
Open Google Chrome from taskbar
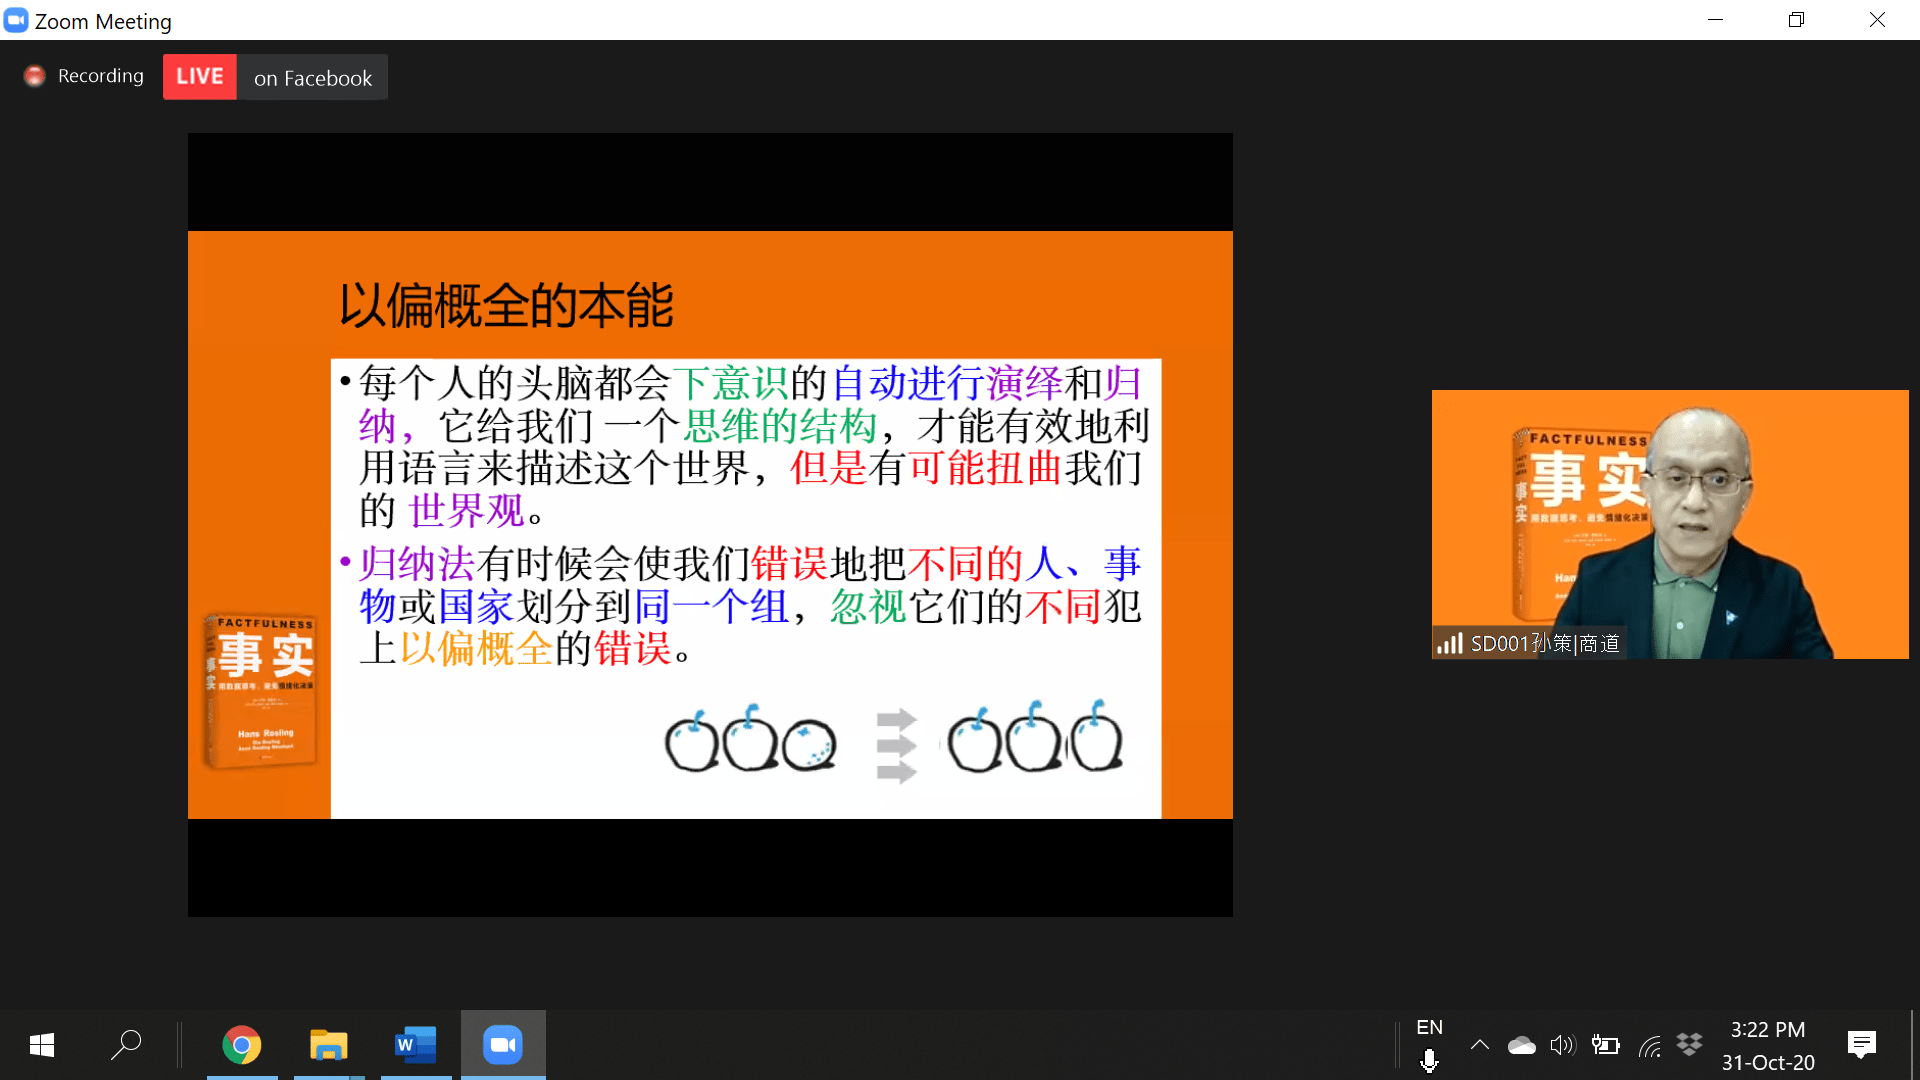pyautogui.click(x=241, y=1045)
